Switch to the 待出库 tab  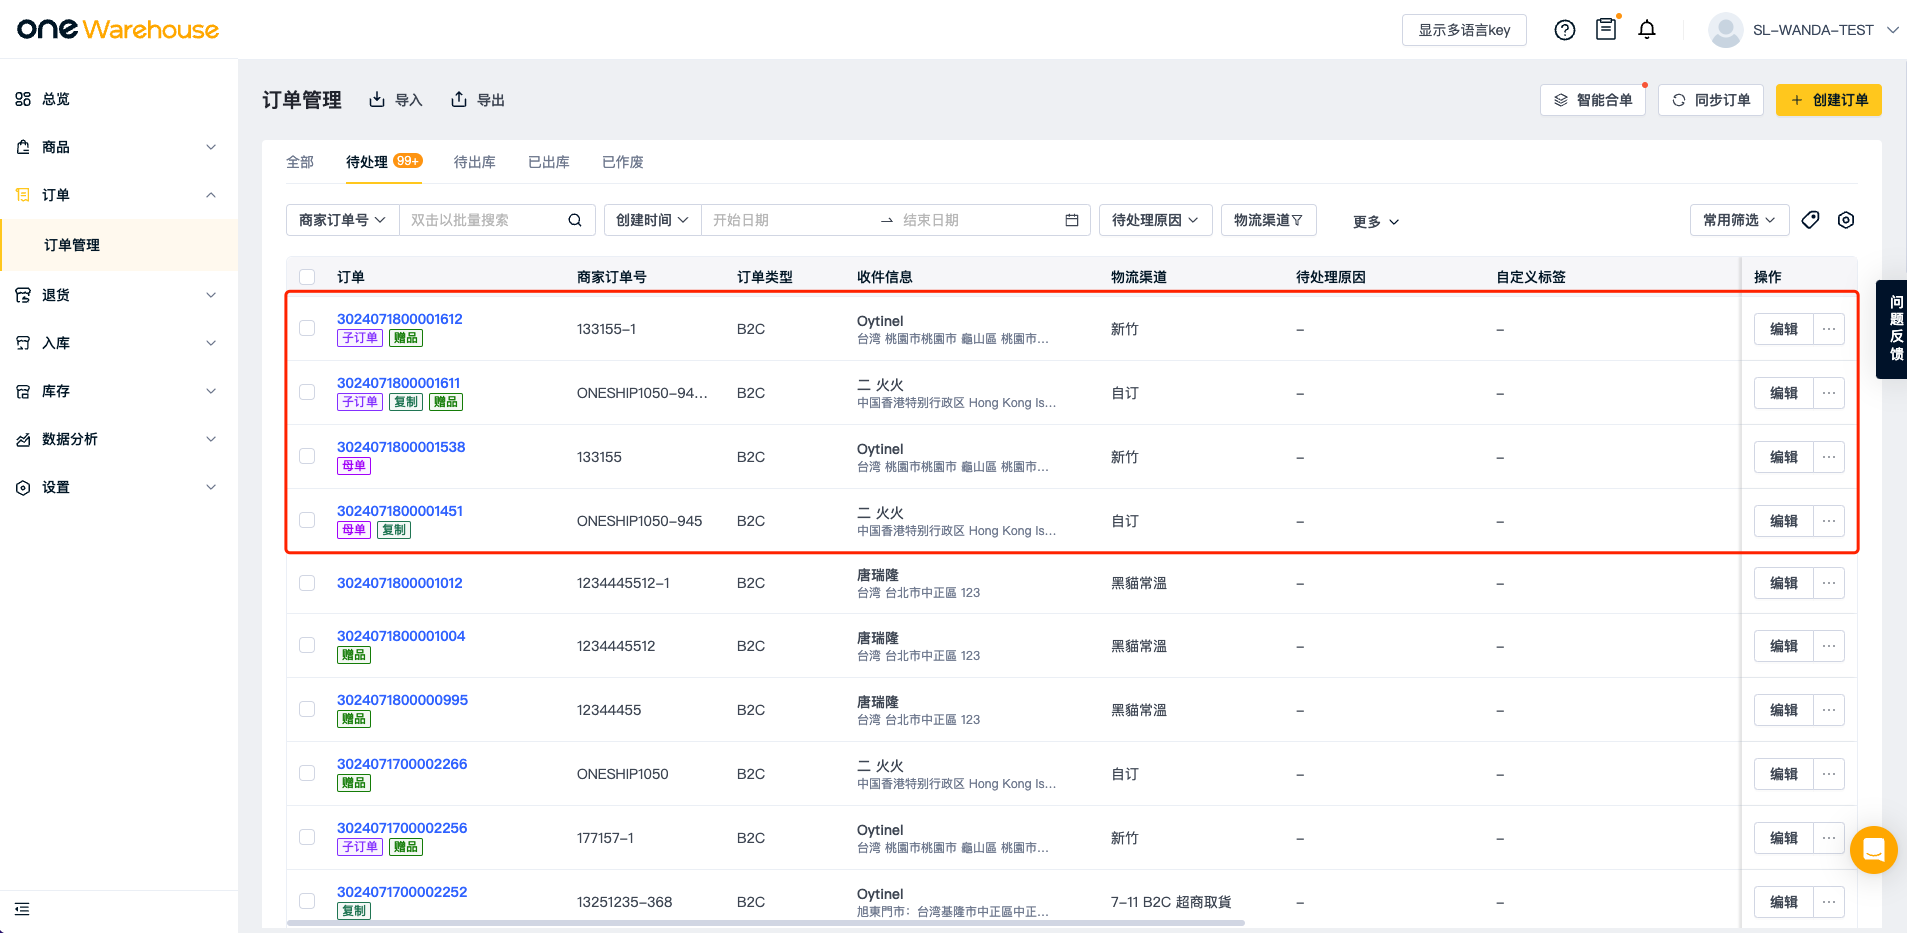(474, 162)
